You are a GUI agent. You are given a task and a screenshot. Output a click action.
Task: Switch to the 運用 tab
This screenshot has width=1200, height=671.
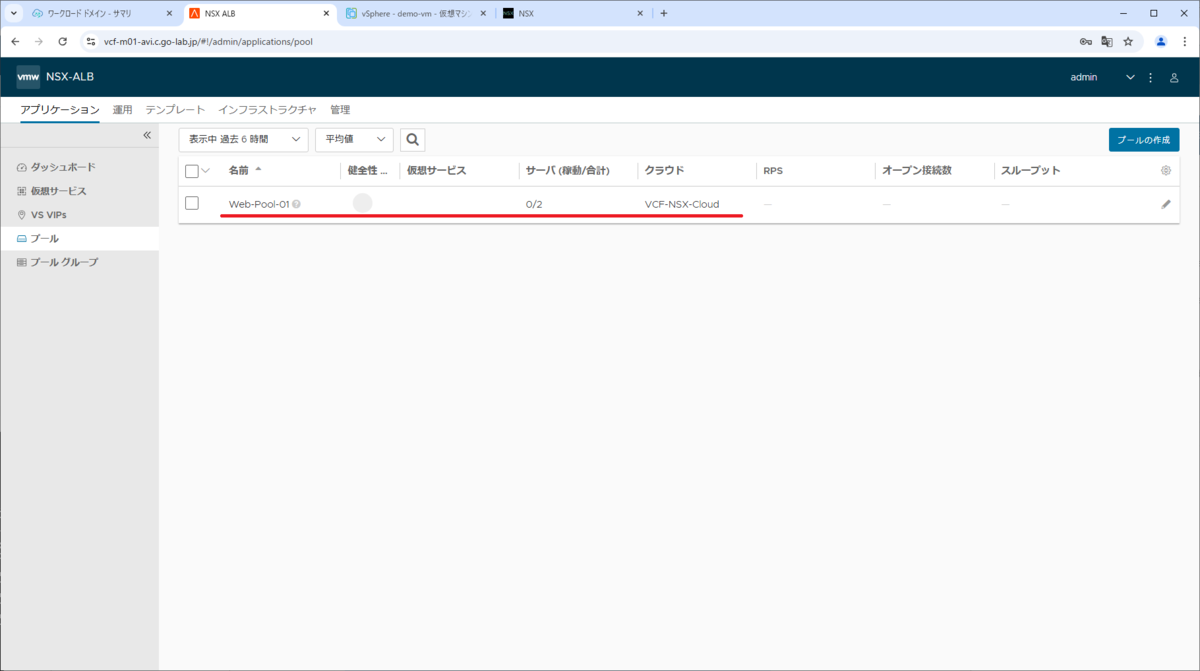(x=122, y=110)
